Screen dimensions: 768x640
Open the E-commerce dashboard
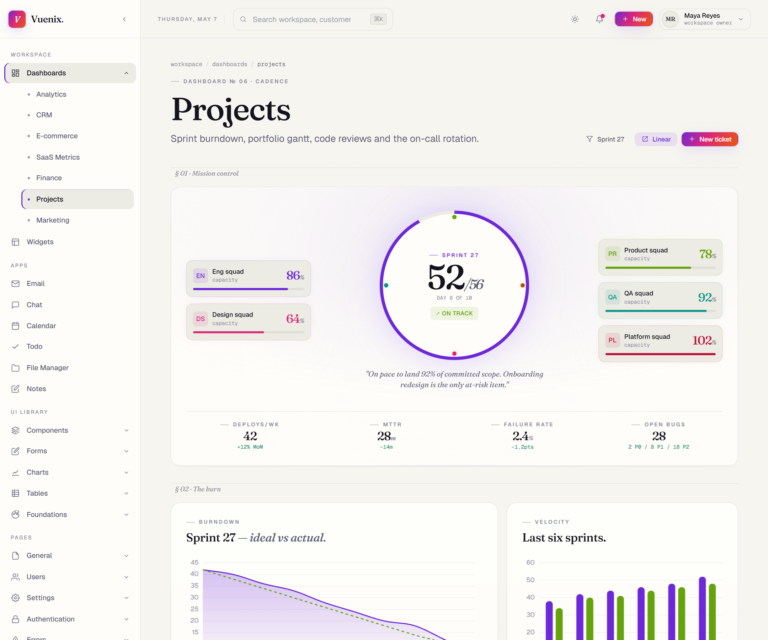77,136
